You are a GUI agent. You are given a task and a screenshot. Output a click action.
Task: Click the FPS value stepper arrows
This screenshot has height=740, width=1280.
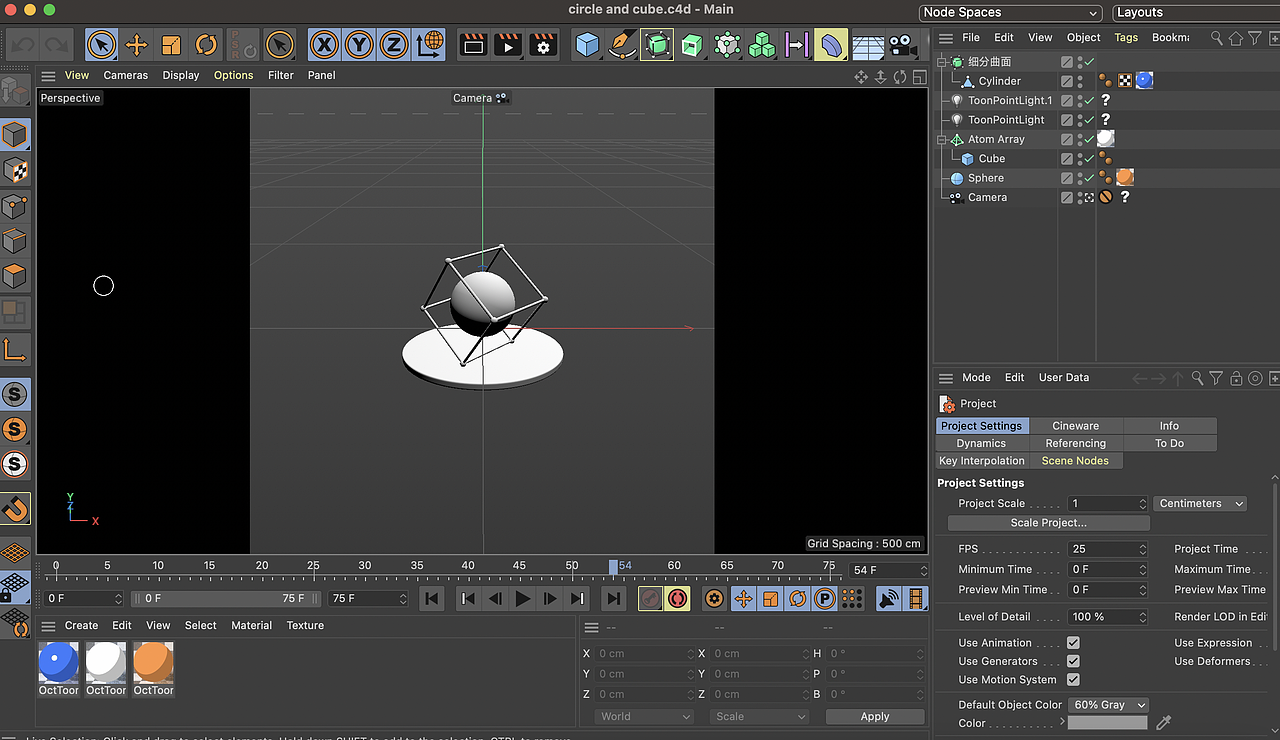(1143, 549)
